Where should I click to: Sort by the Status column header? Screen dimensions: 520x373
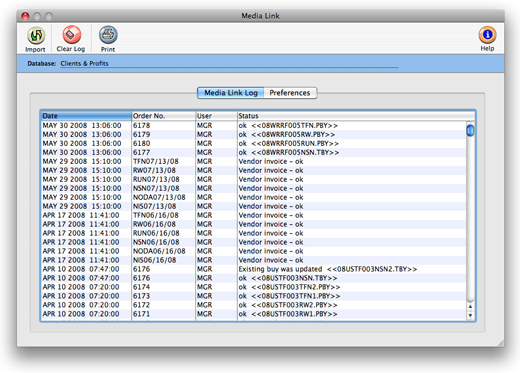click(356, 116)
